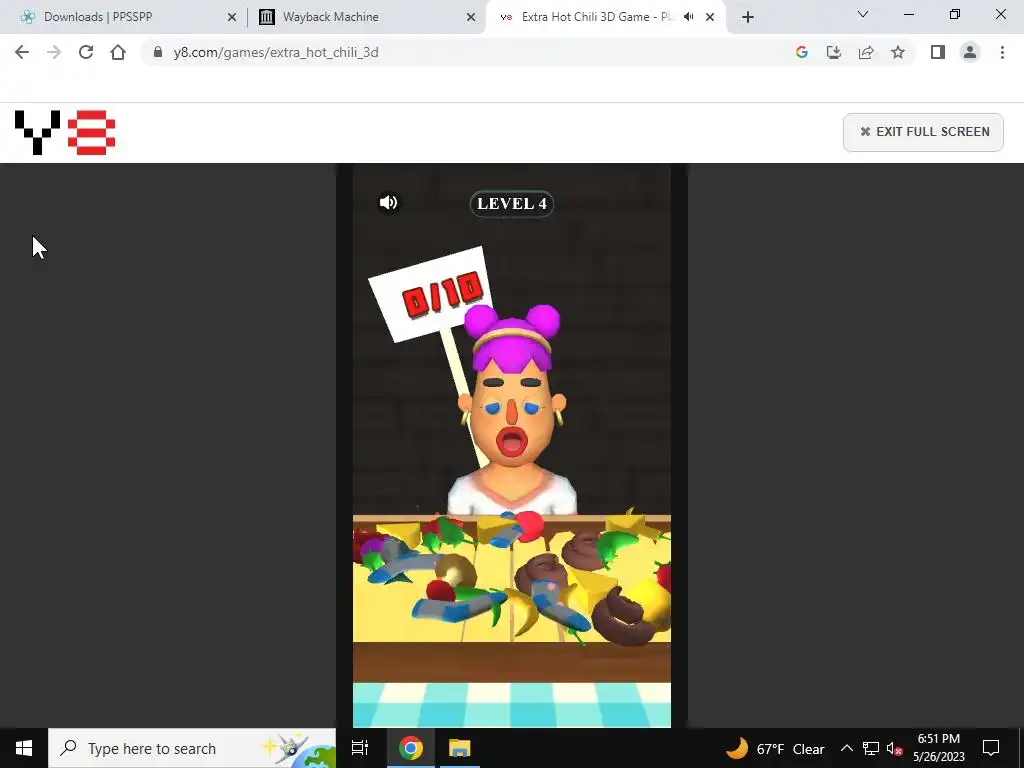The image size is (1024, 768).
Task: Open the Y8 logo home link
Action: point(65,133)
